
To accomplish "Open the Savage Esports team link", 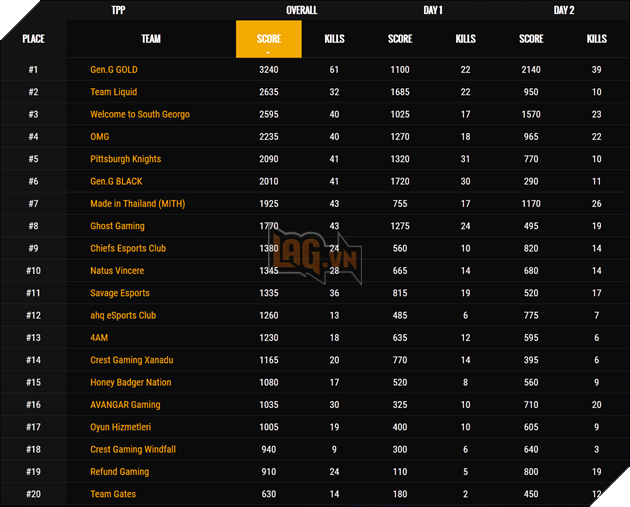I will (x=120, y=293).
